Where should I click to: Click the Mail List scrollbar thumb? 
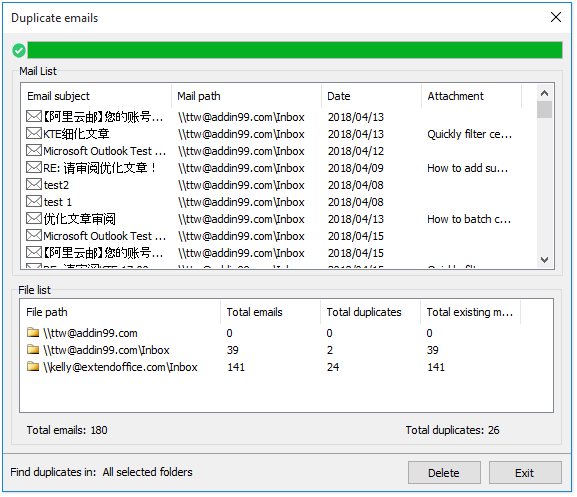(545, 110)
